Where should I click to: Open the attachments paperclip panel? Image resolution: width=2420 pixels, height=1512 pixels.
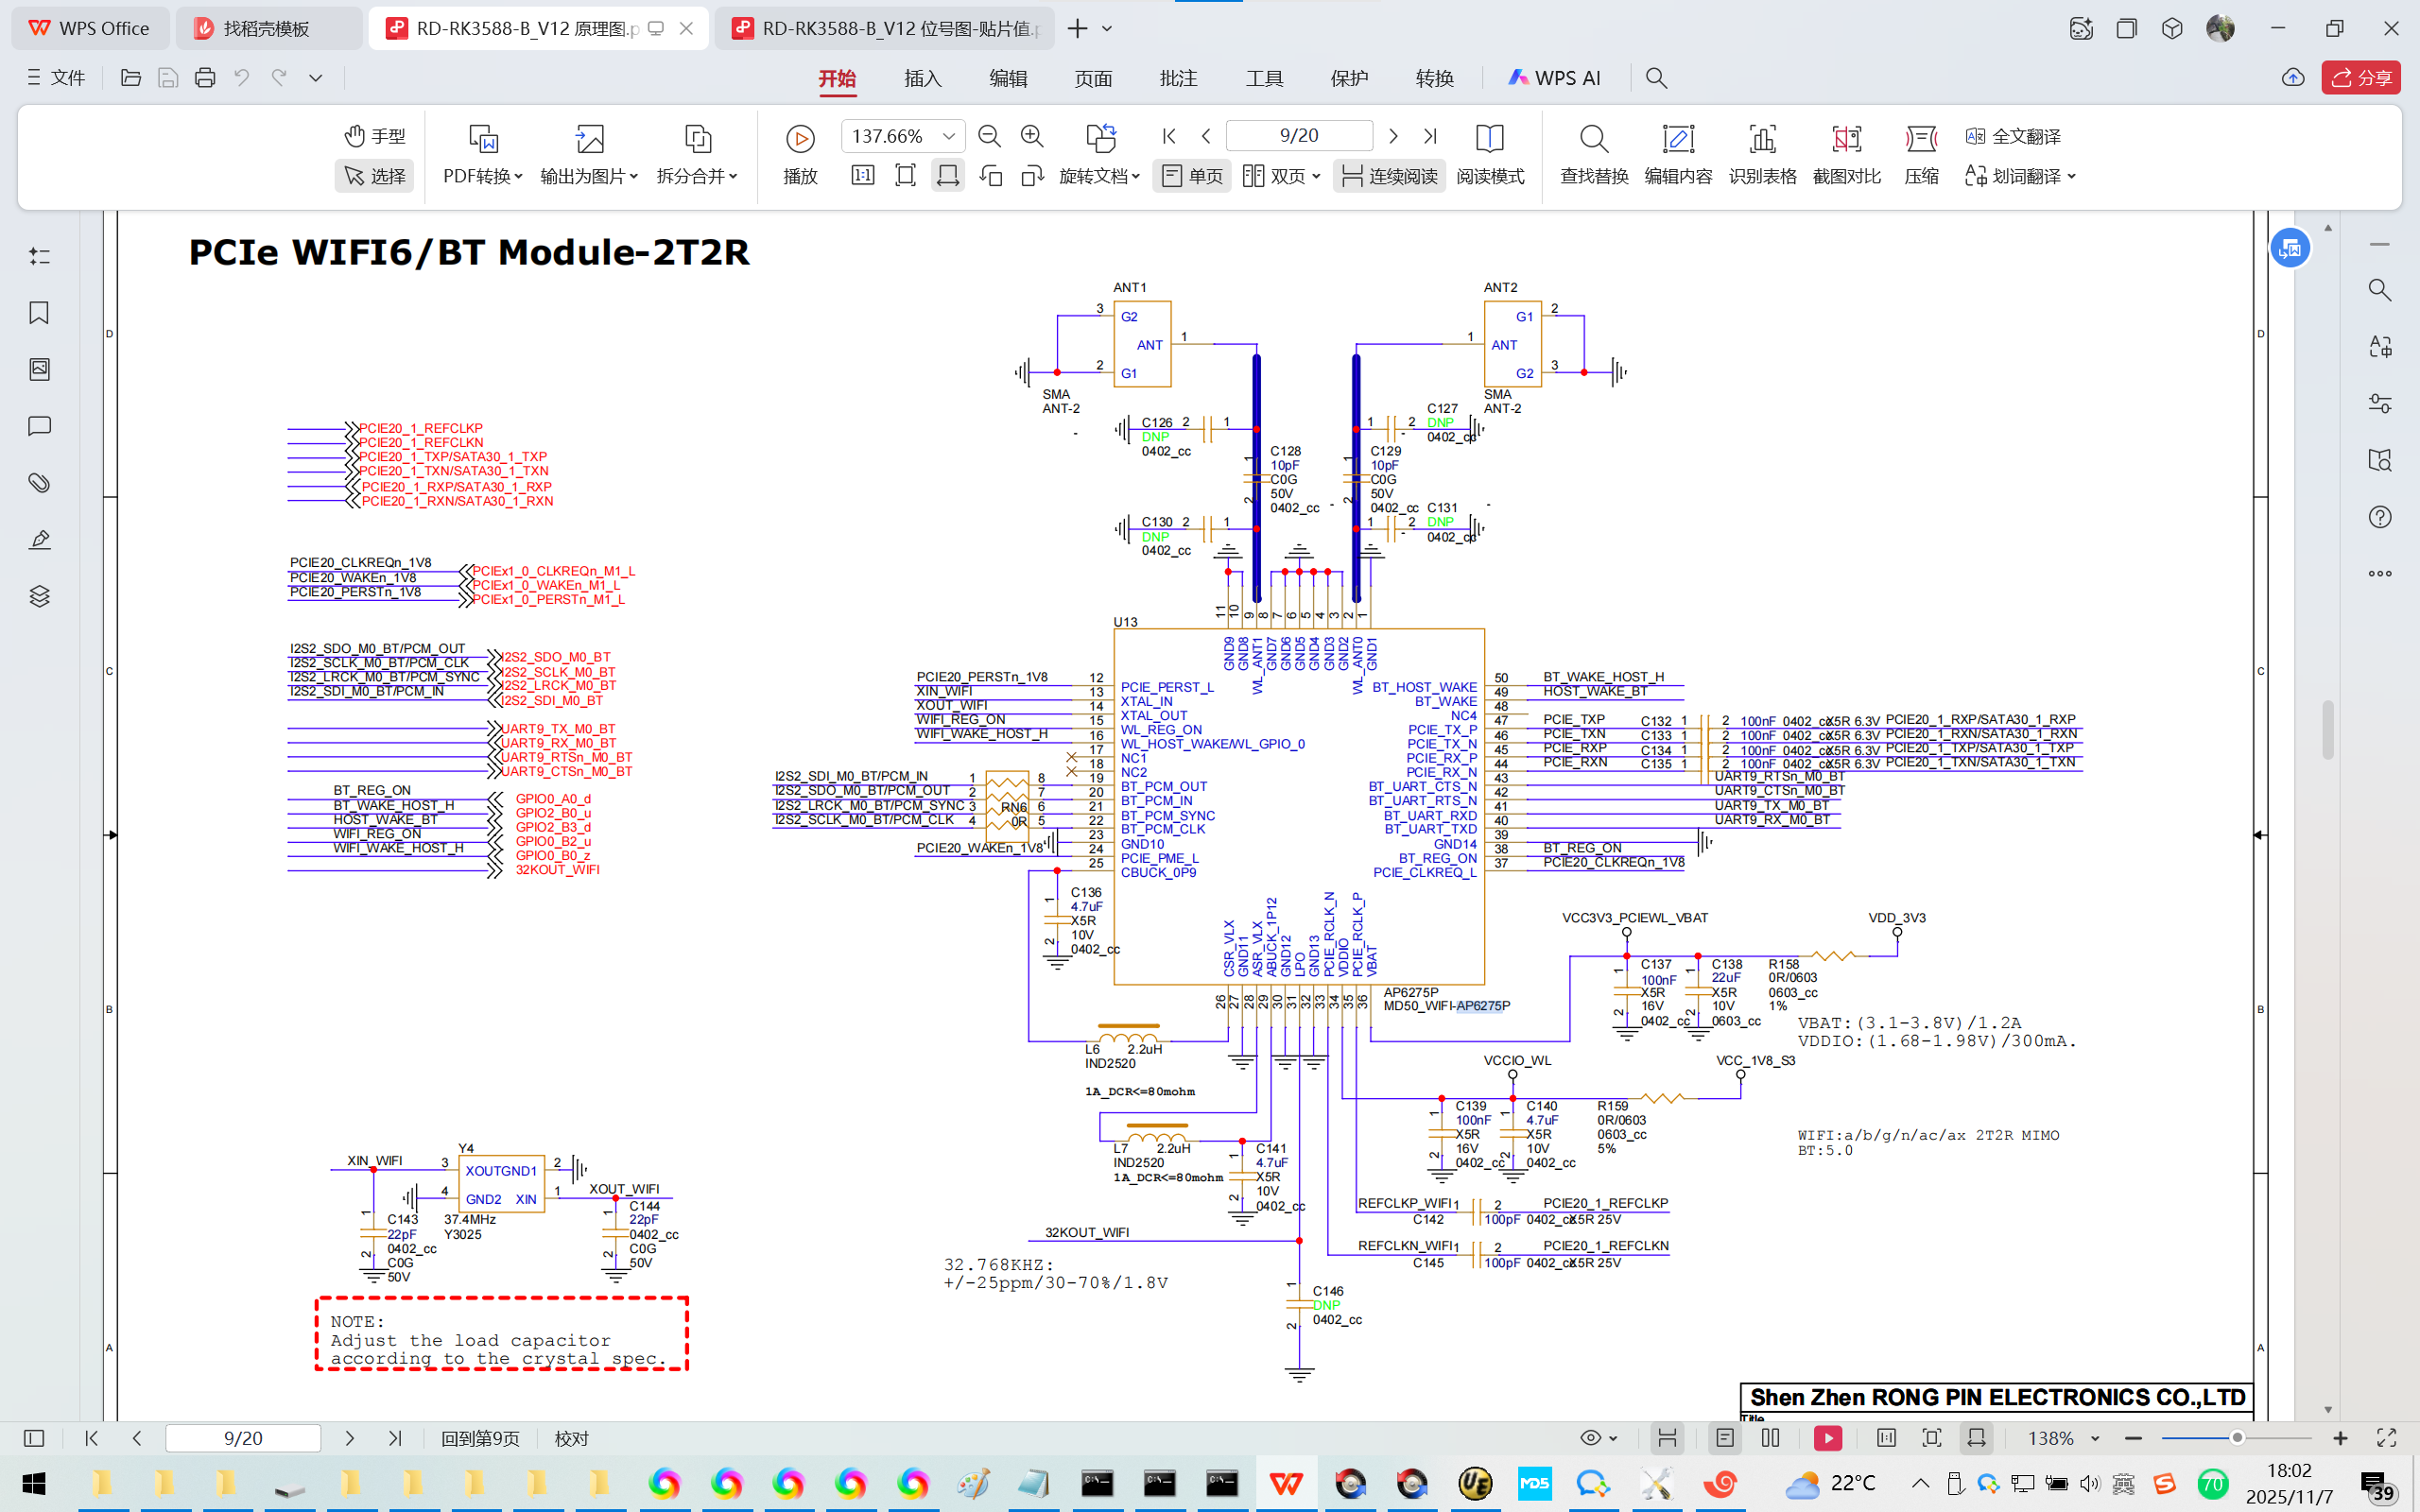click(x=39, y=483)
